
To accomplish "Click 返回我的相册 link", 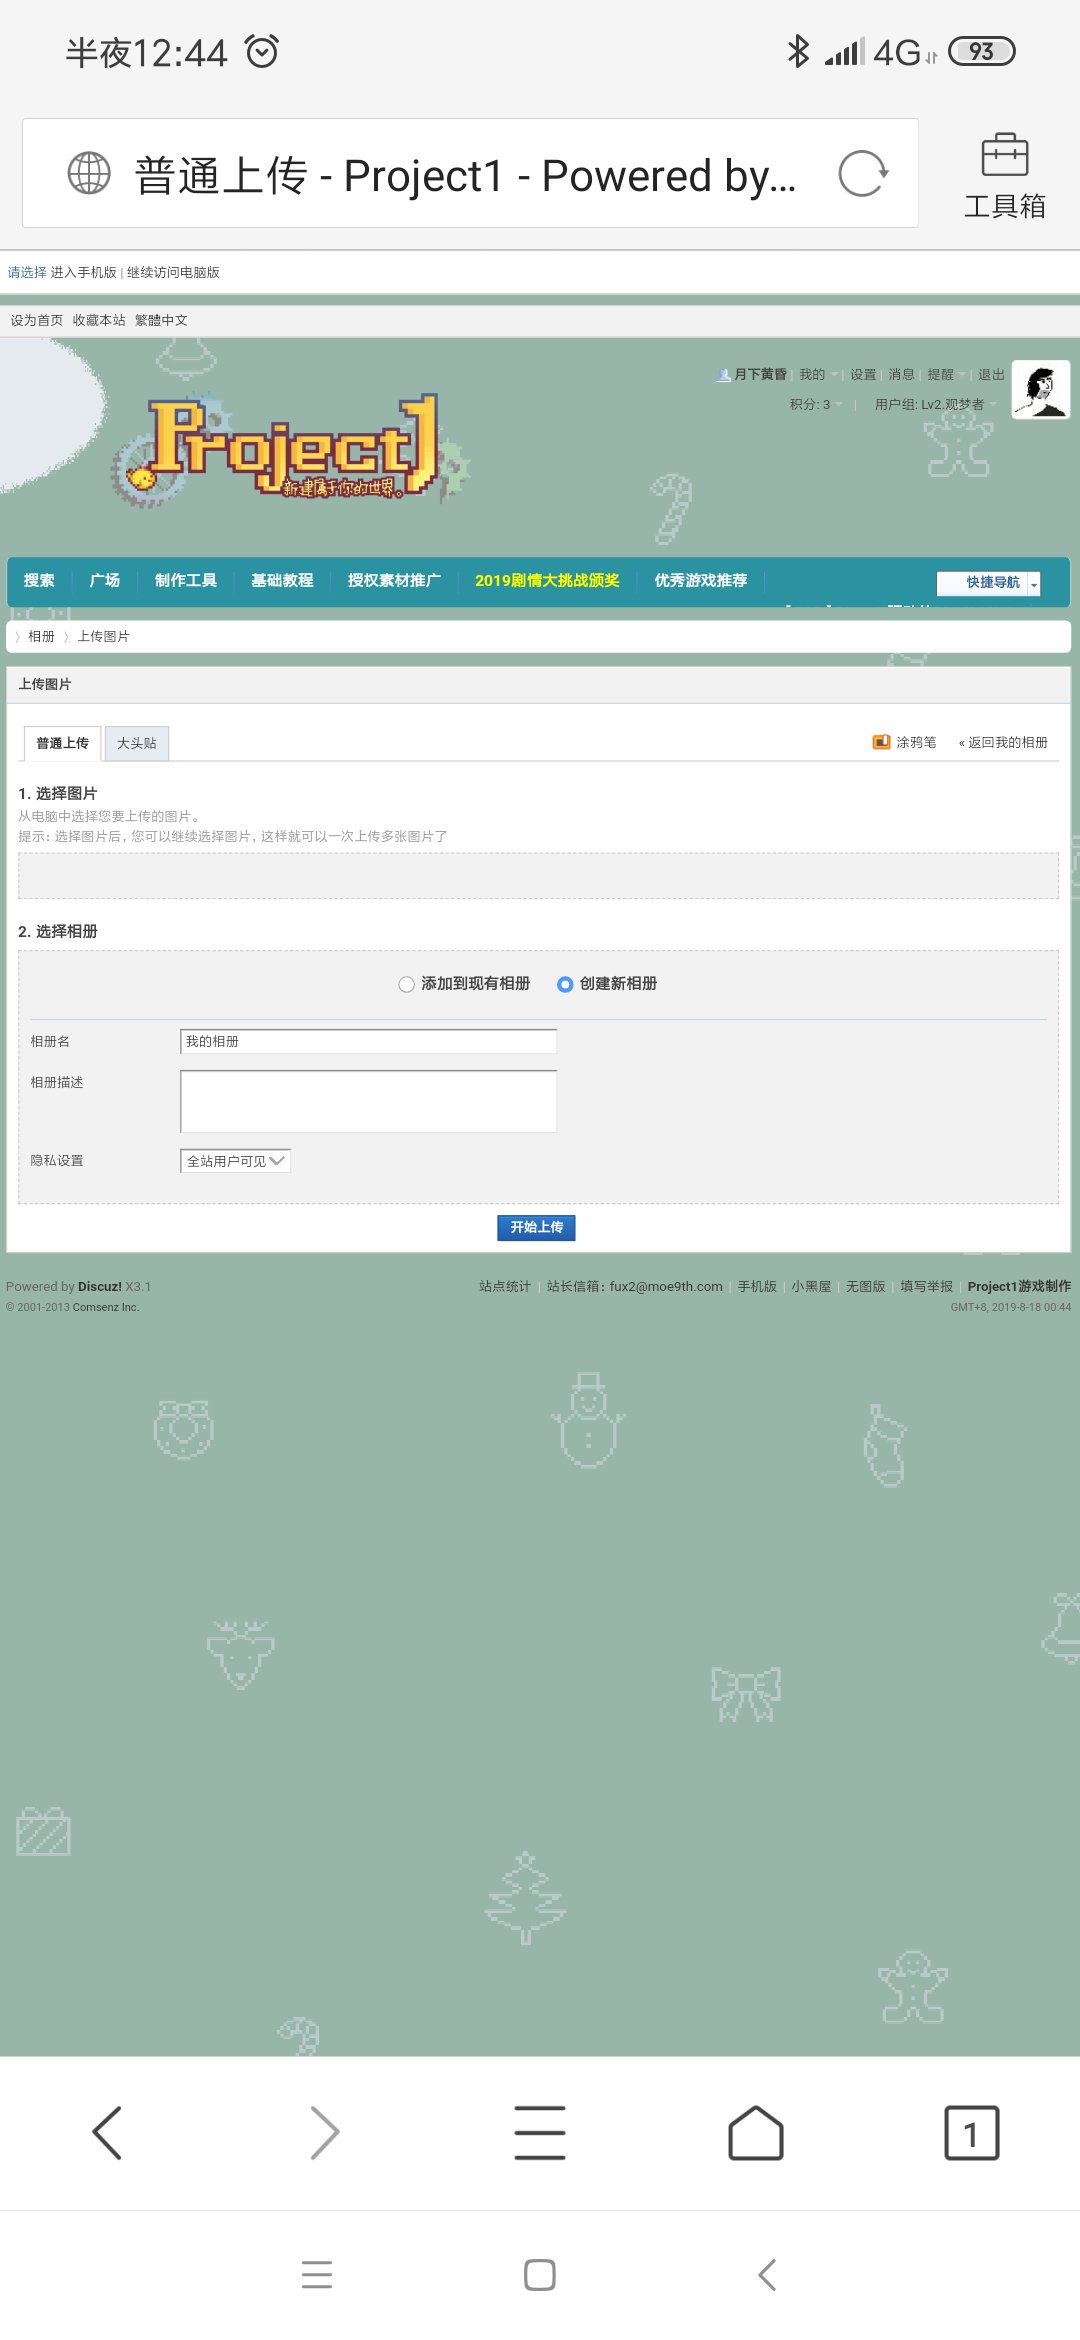I will (x=1003, y=742).
